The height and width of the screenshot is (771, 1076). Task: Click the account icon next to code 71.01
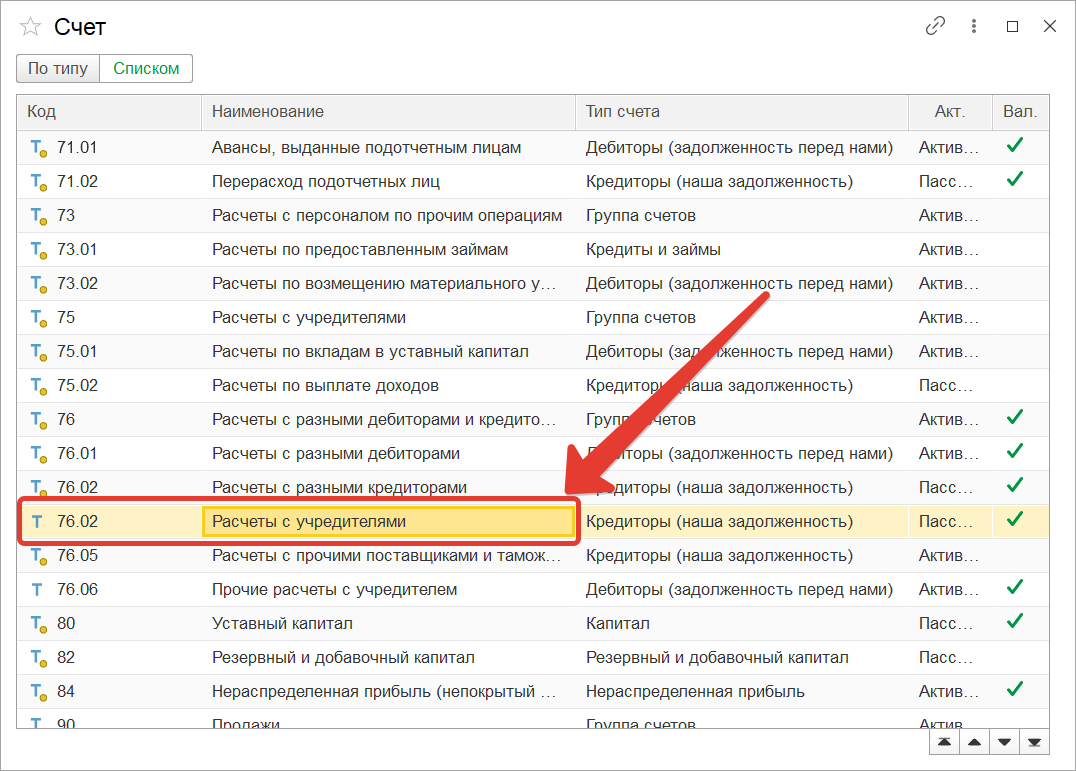click(x=39, y=148)
